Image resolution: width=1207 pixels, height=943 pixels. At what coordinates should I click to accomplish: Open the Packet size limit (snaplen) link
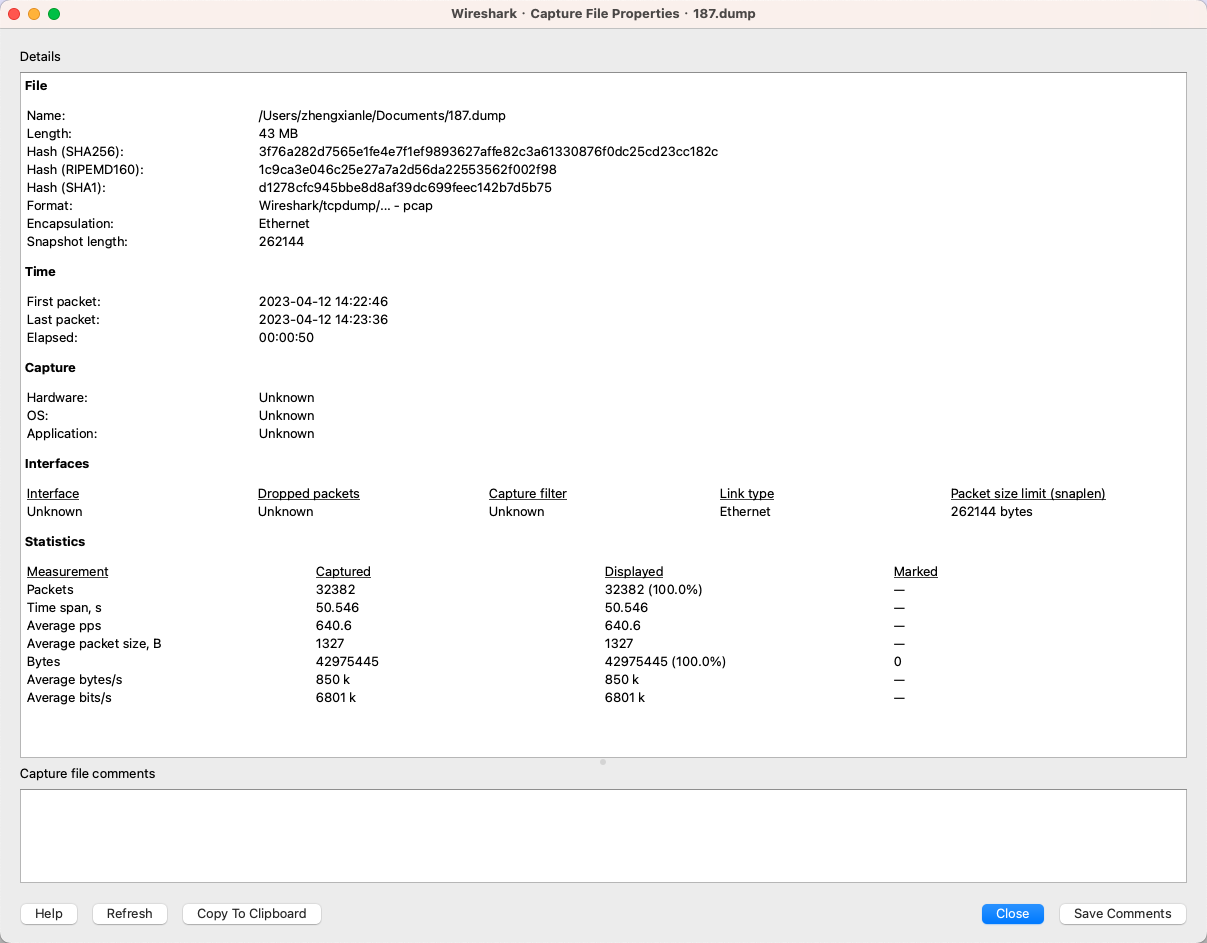pyautogui.click(x=1027, y=493)
